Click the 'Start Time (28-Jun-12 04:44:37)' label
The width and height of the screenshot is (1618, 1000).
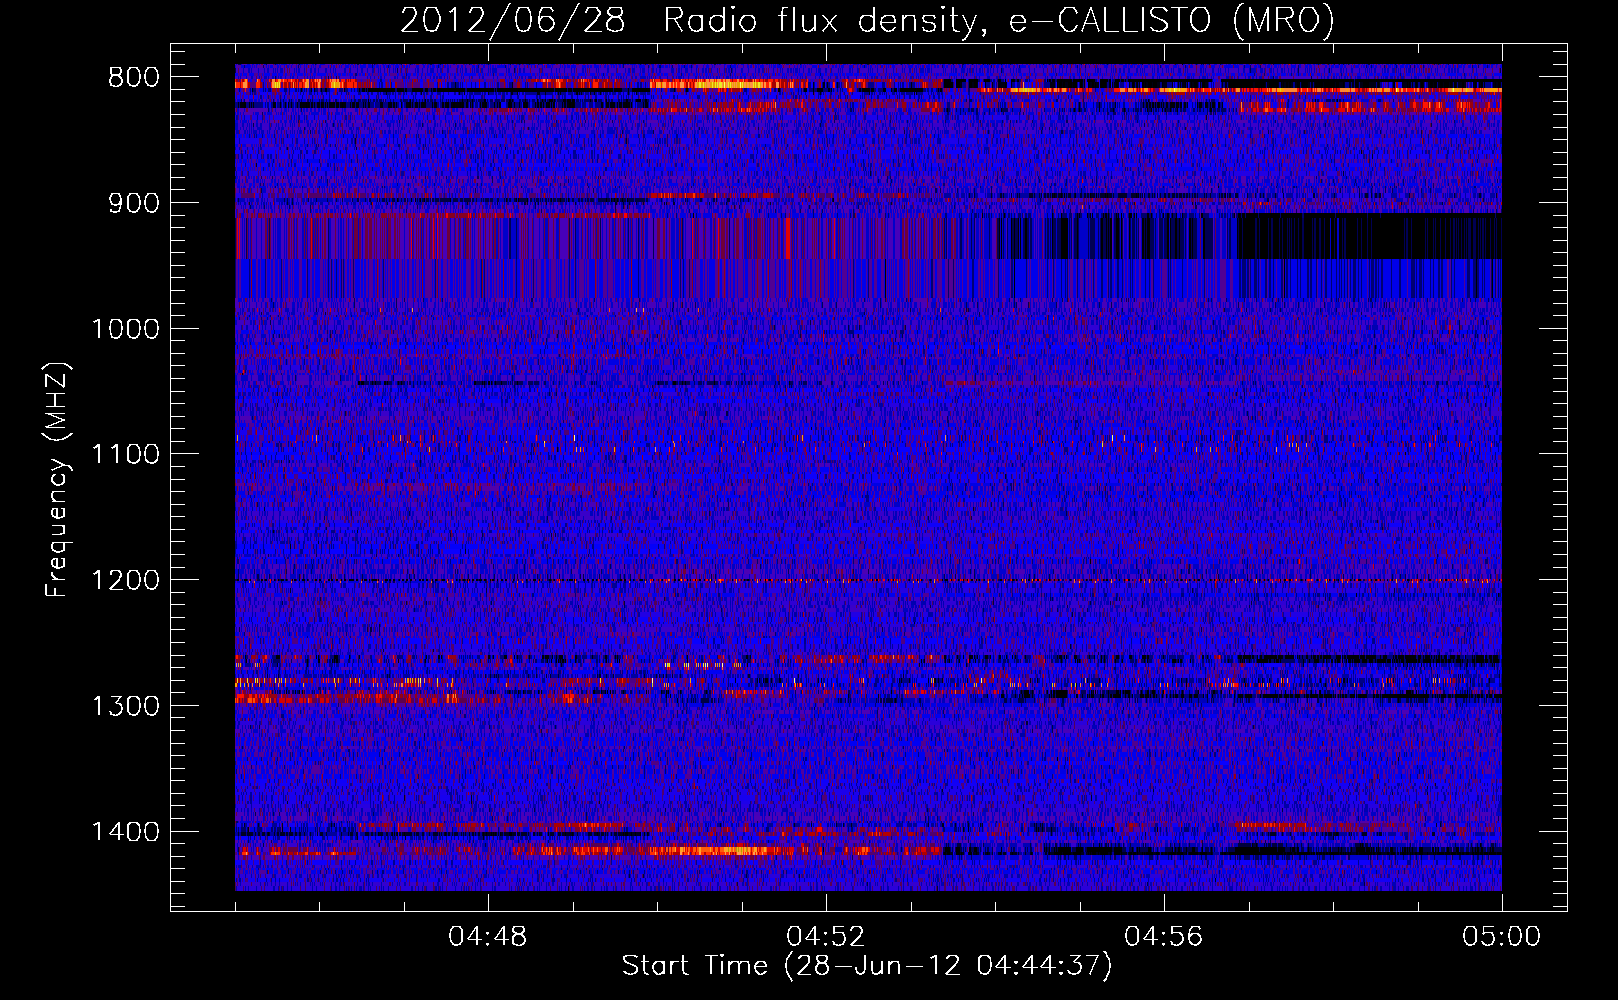(867, 966)
